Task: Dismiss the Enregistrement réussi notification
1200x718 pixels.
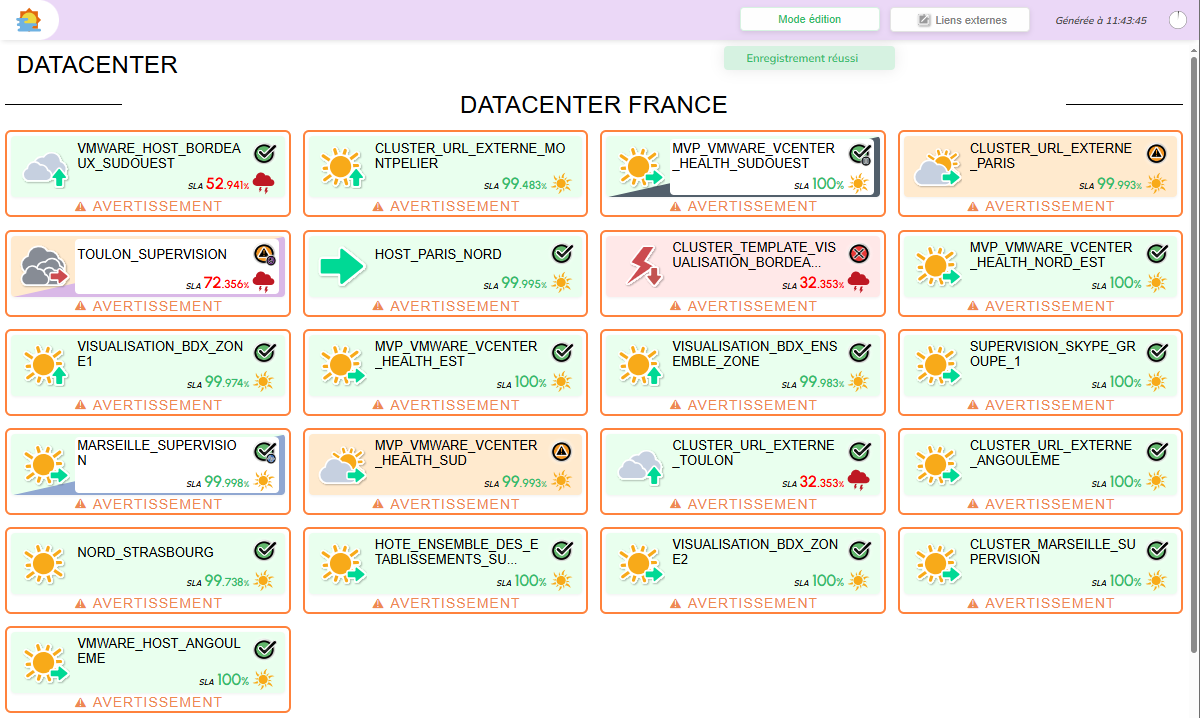Action: (x=809, y=58)
